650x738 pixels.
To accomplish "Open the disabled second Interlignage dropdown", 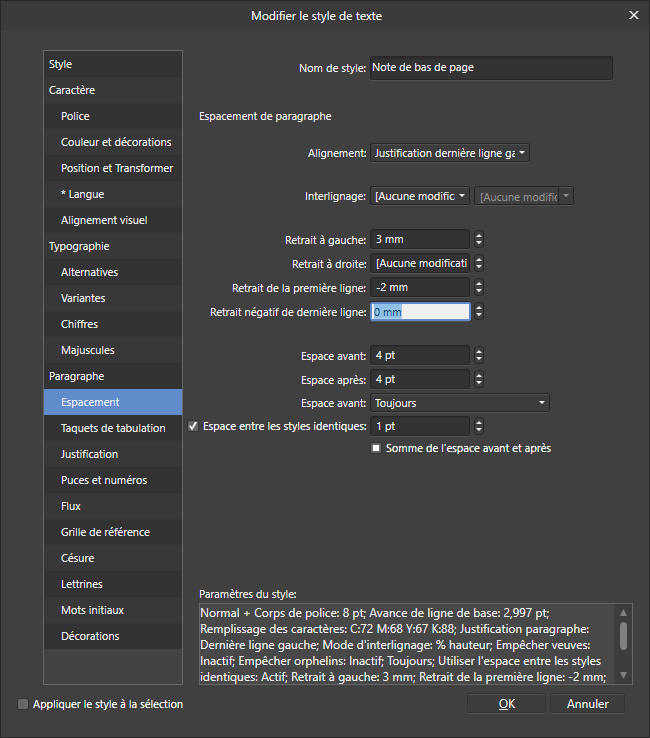I will tap(524, 196).
